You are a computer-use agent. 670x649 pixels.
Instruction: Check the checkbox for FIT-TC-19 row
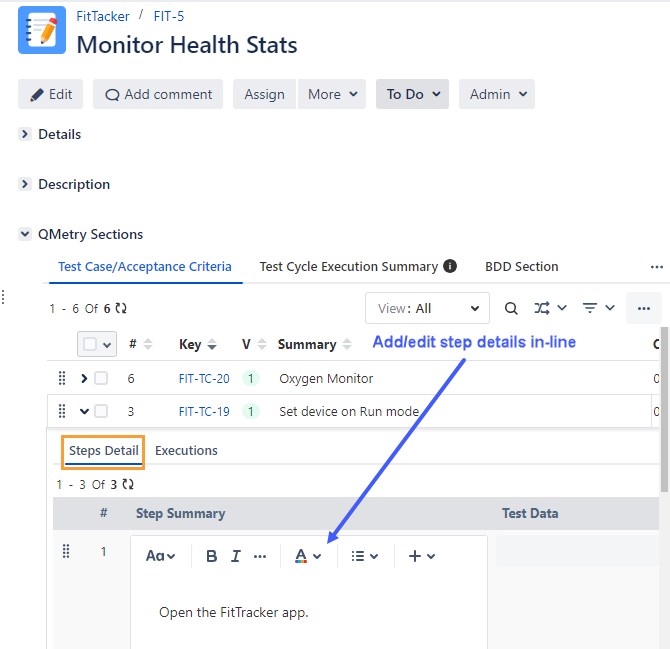[101, 411]
